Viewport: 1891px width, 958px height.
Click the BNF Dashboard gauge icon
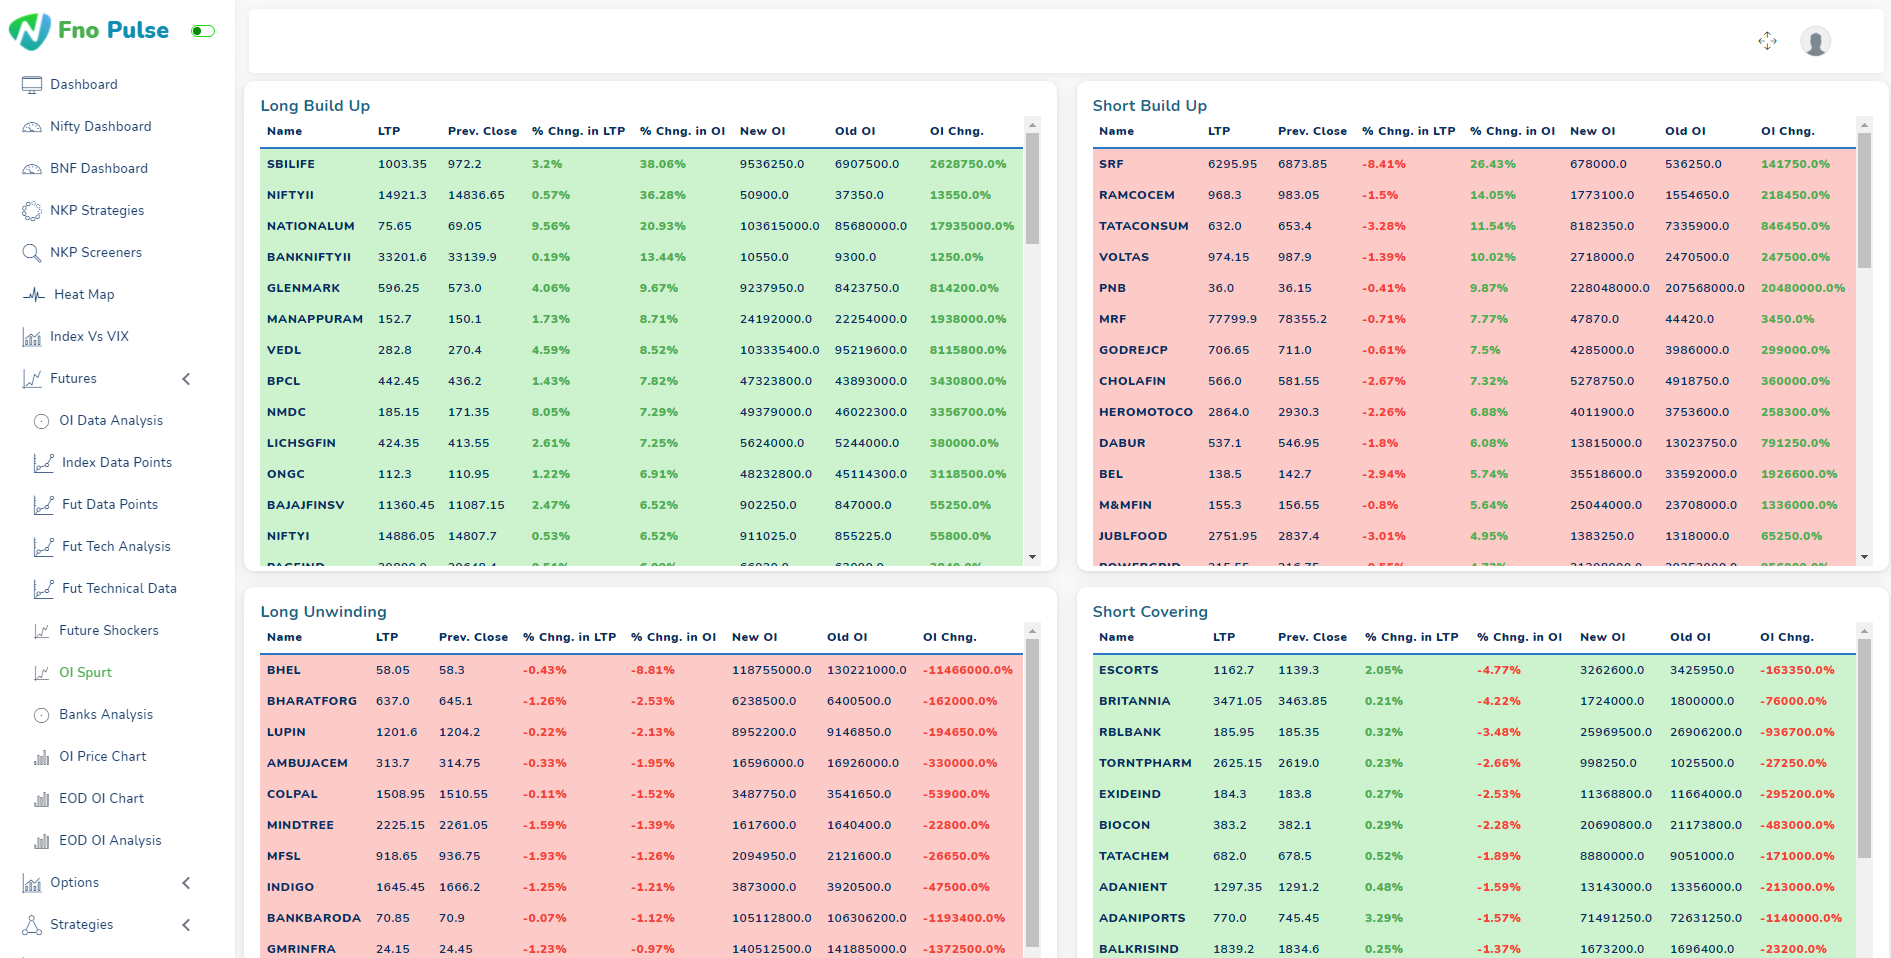click(32, 169)
